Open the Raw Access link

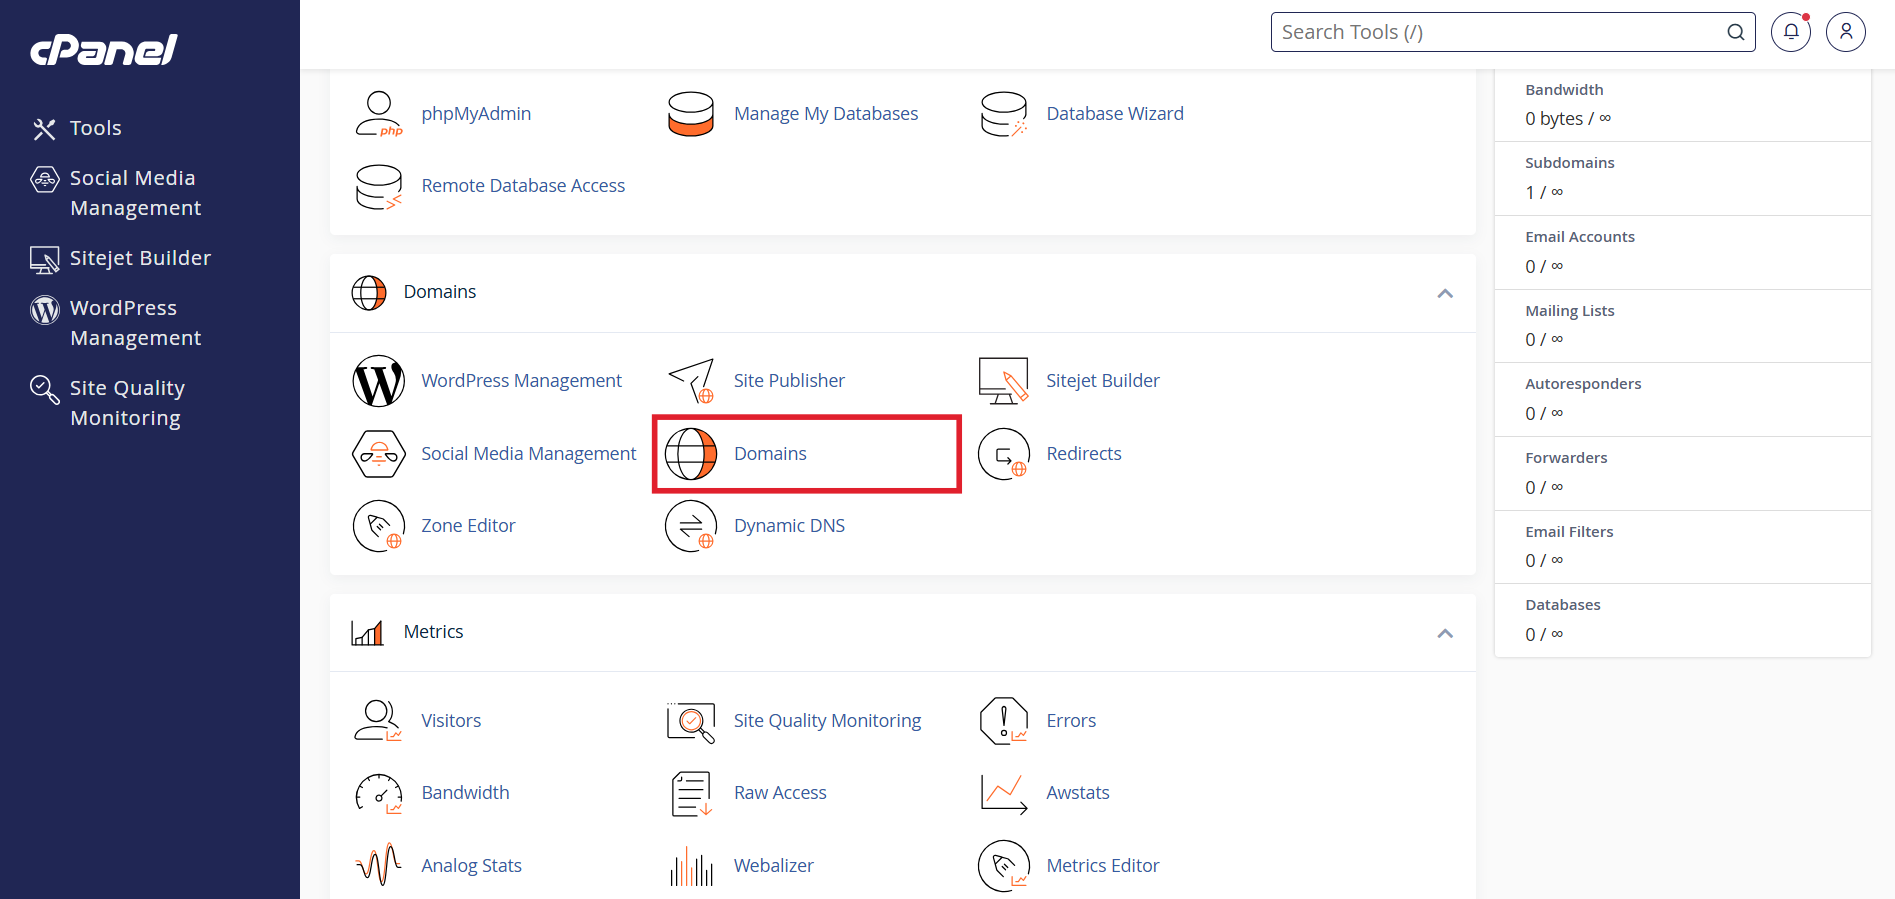pyautogui.click(x=780, y=793)
